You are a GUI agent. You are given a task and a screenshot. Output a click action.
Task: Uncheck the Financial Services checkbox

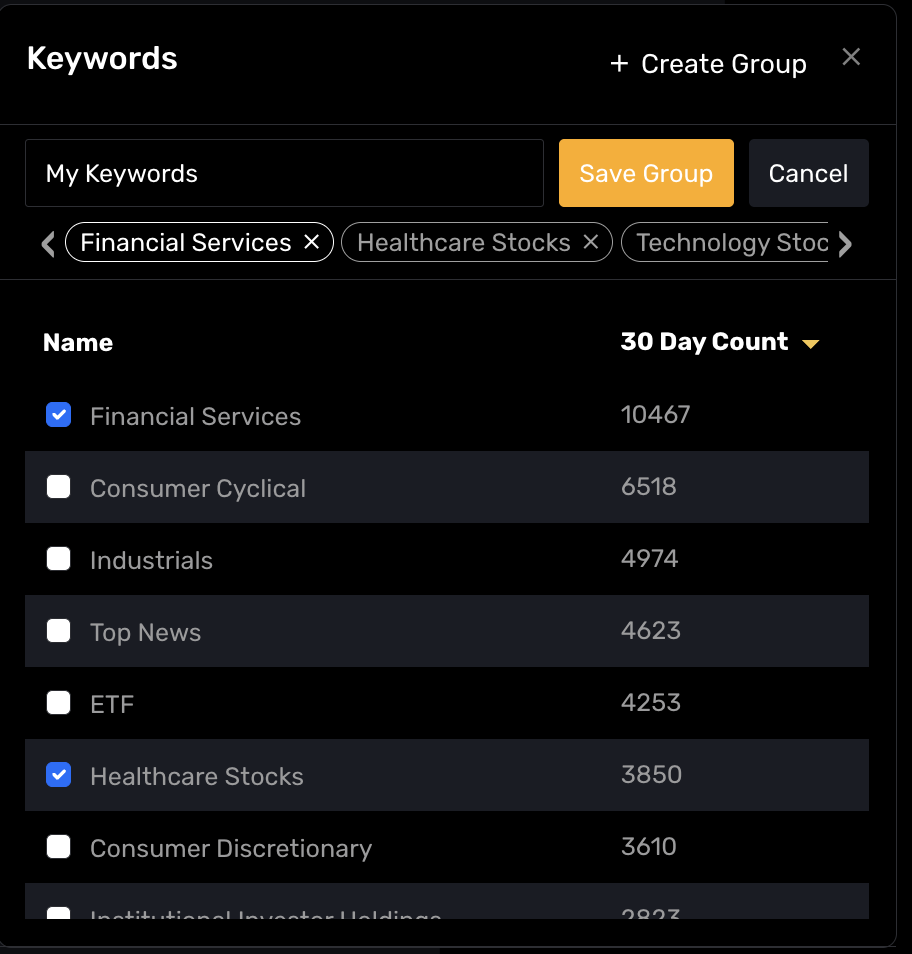pyautogui.click(x=59, y=415)
